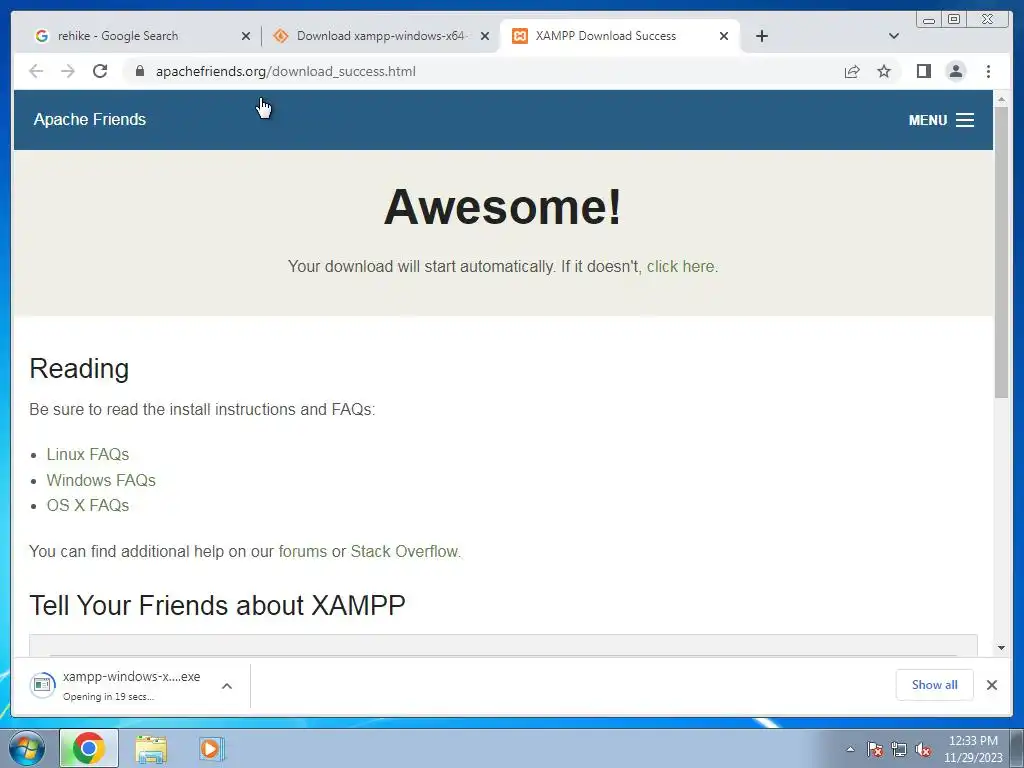Open the Apache Friends home link

(90, 120)
